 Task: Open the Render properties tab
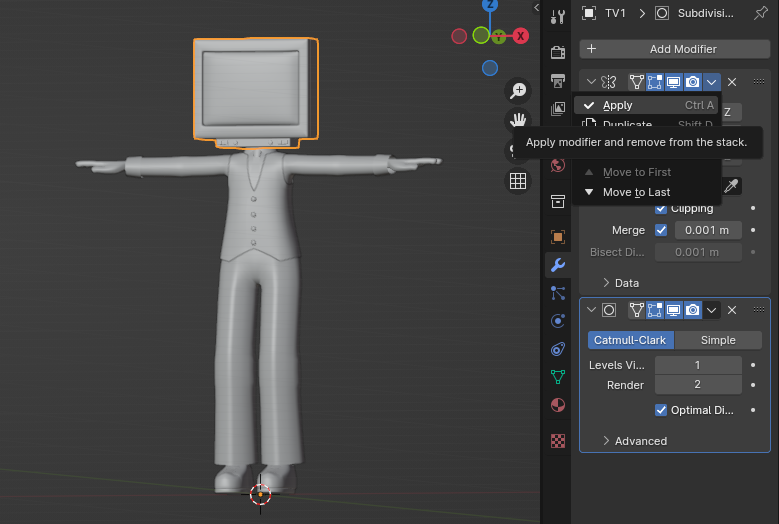click(557, 52)
